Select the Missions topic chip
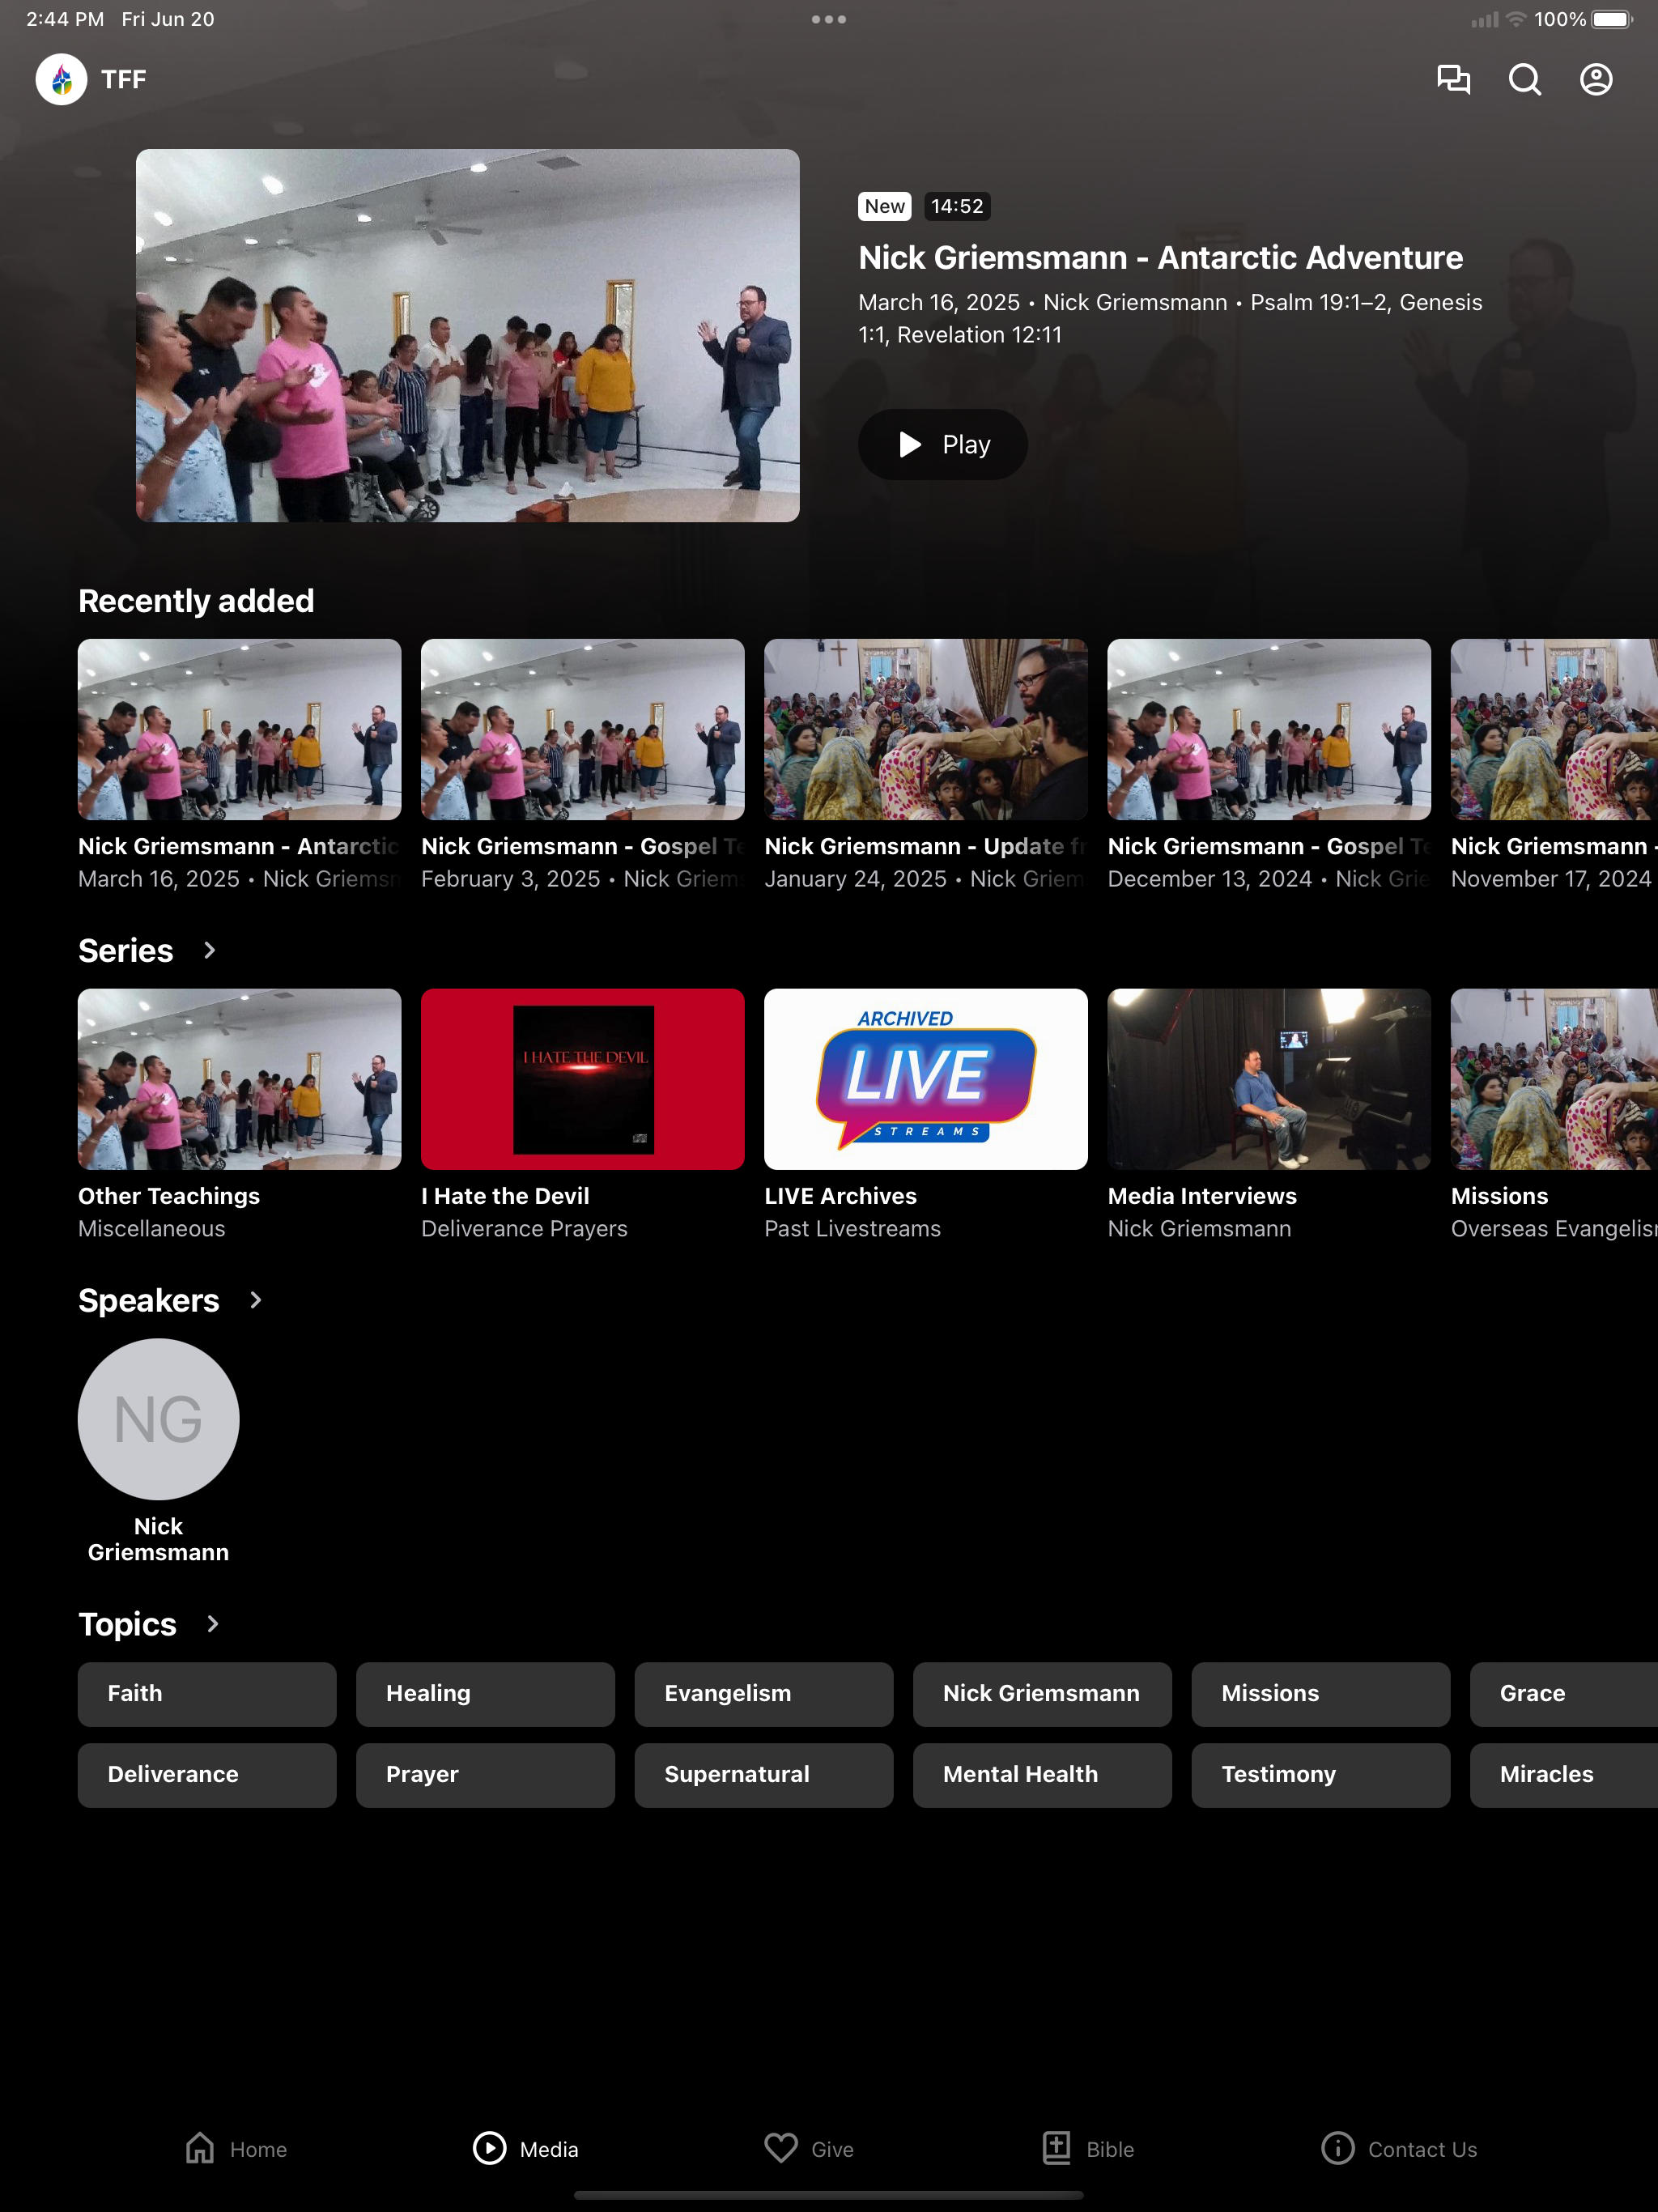This screenshot has height=2212, width=1658. 1321,1694
